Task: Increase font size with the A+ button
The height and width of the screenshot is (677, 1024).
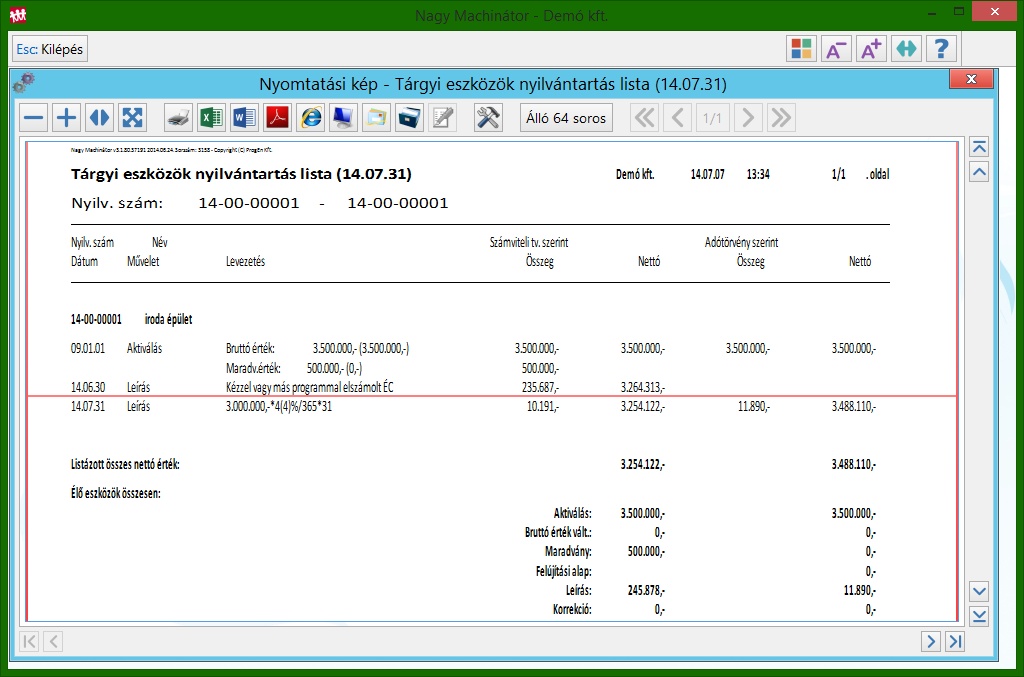Action: (x=870, y=49)
